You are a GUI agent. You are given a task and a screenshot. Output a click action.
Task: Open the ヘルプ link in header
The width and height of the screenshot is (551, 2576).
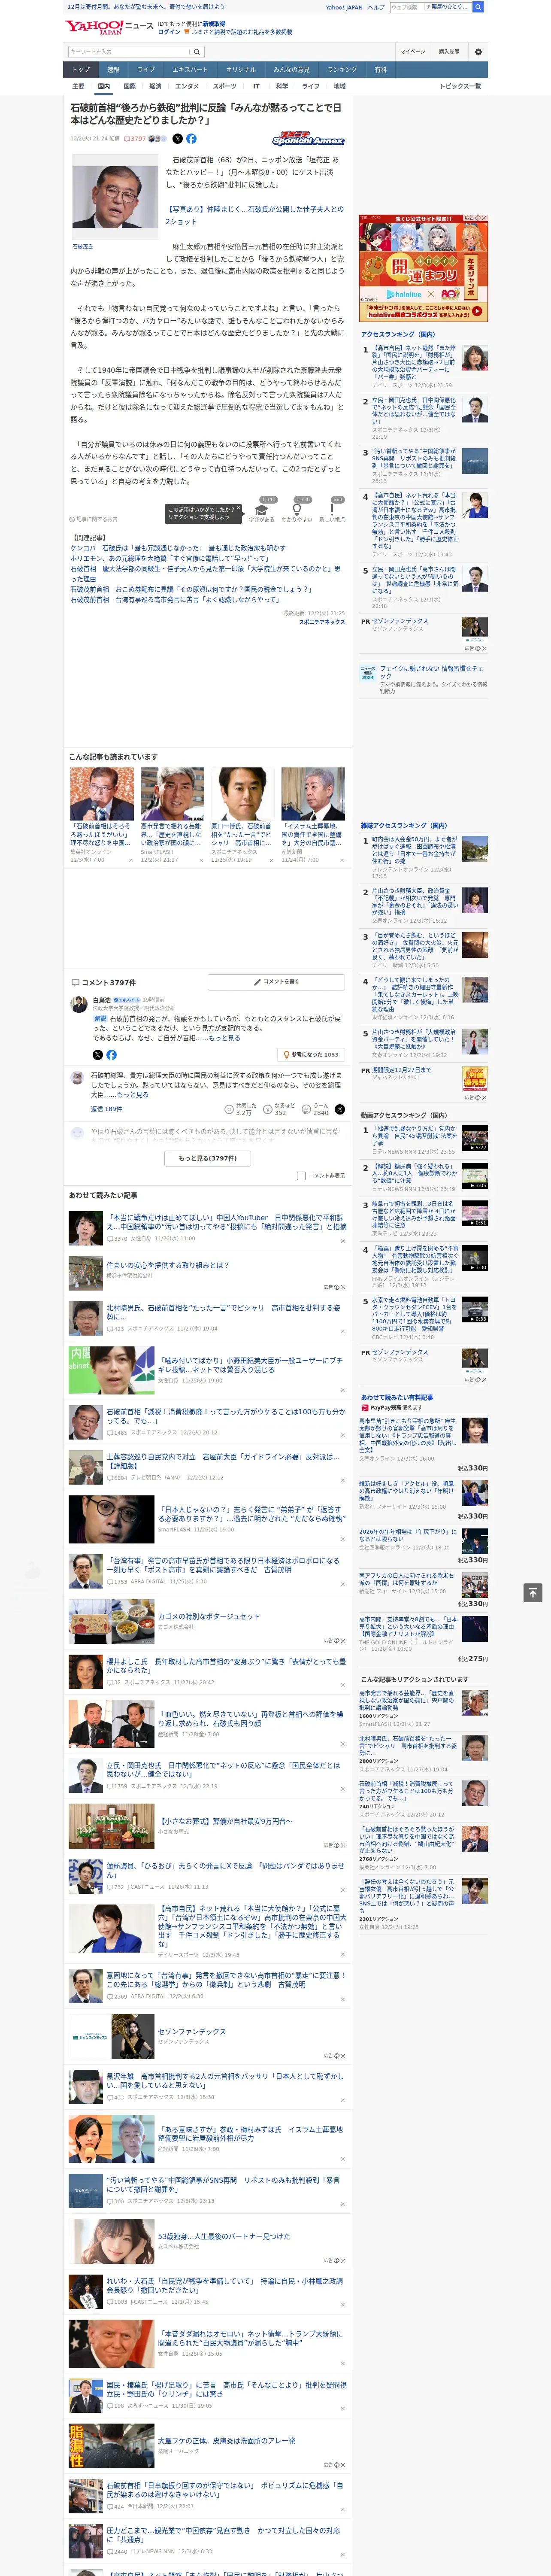coord(376,7)
